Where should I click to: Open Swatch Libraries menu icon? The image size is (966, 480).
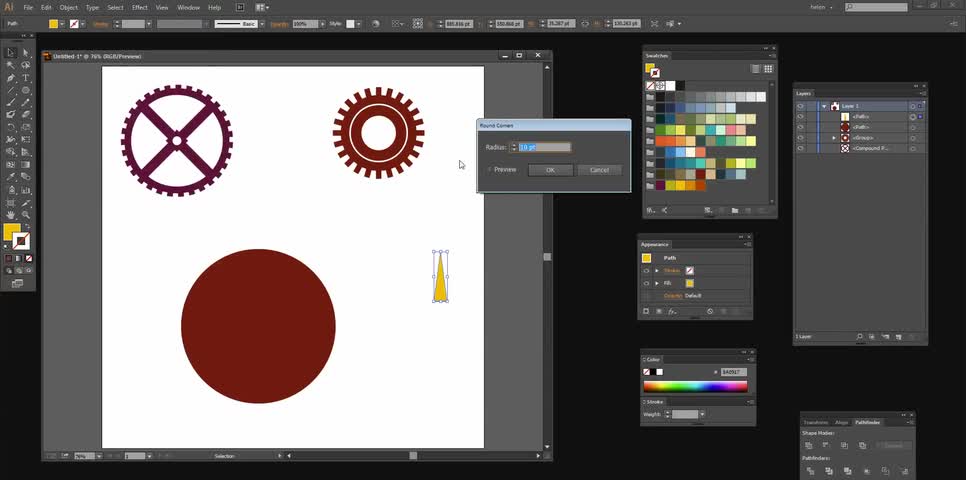pyautogui.click(x=651, y=211)
